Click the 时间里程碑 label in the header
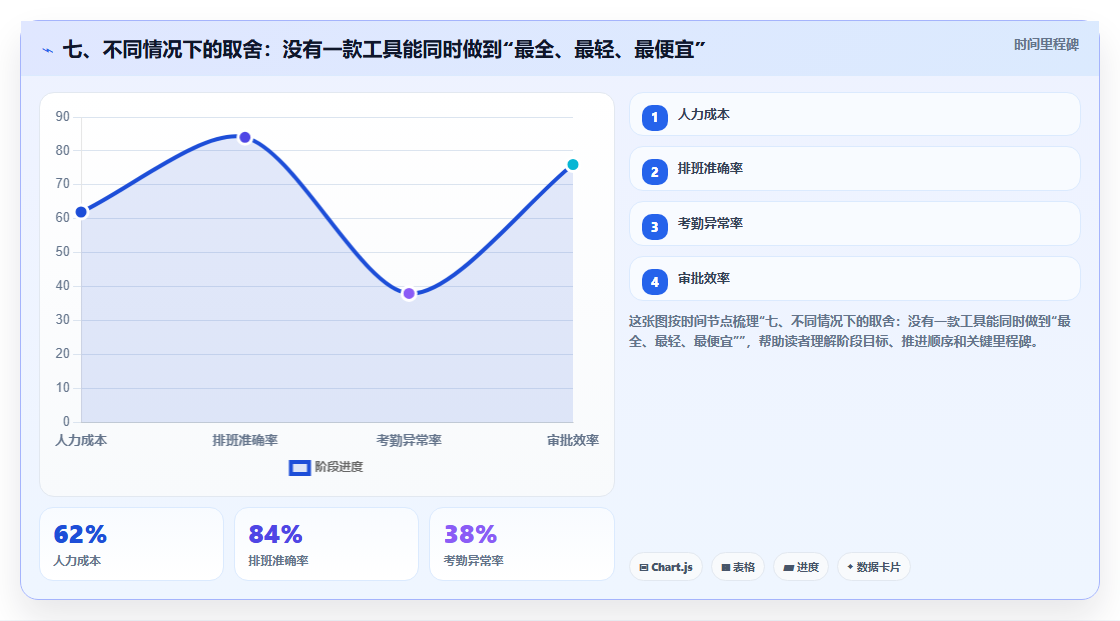The image size is (1120, 621). coord(1046,45)
